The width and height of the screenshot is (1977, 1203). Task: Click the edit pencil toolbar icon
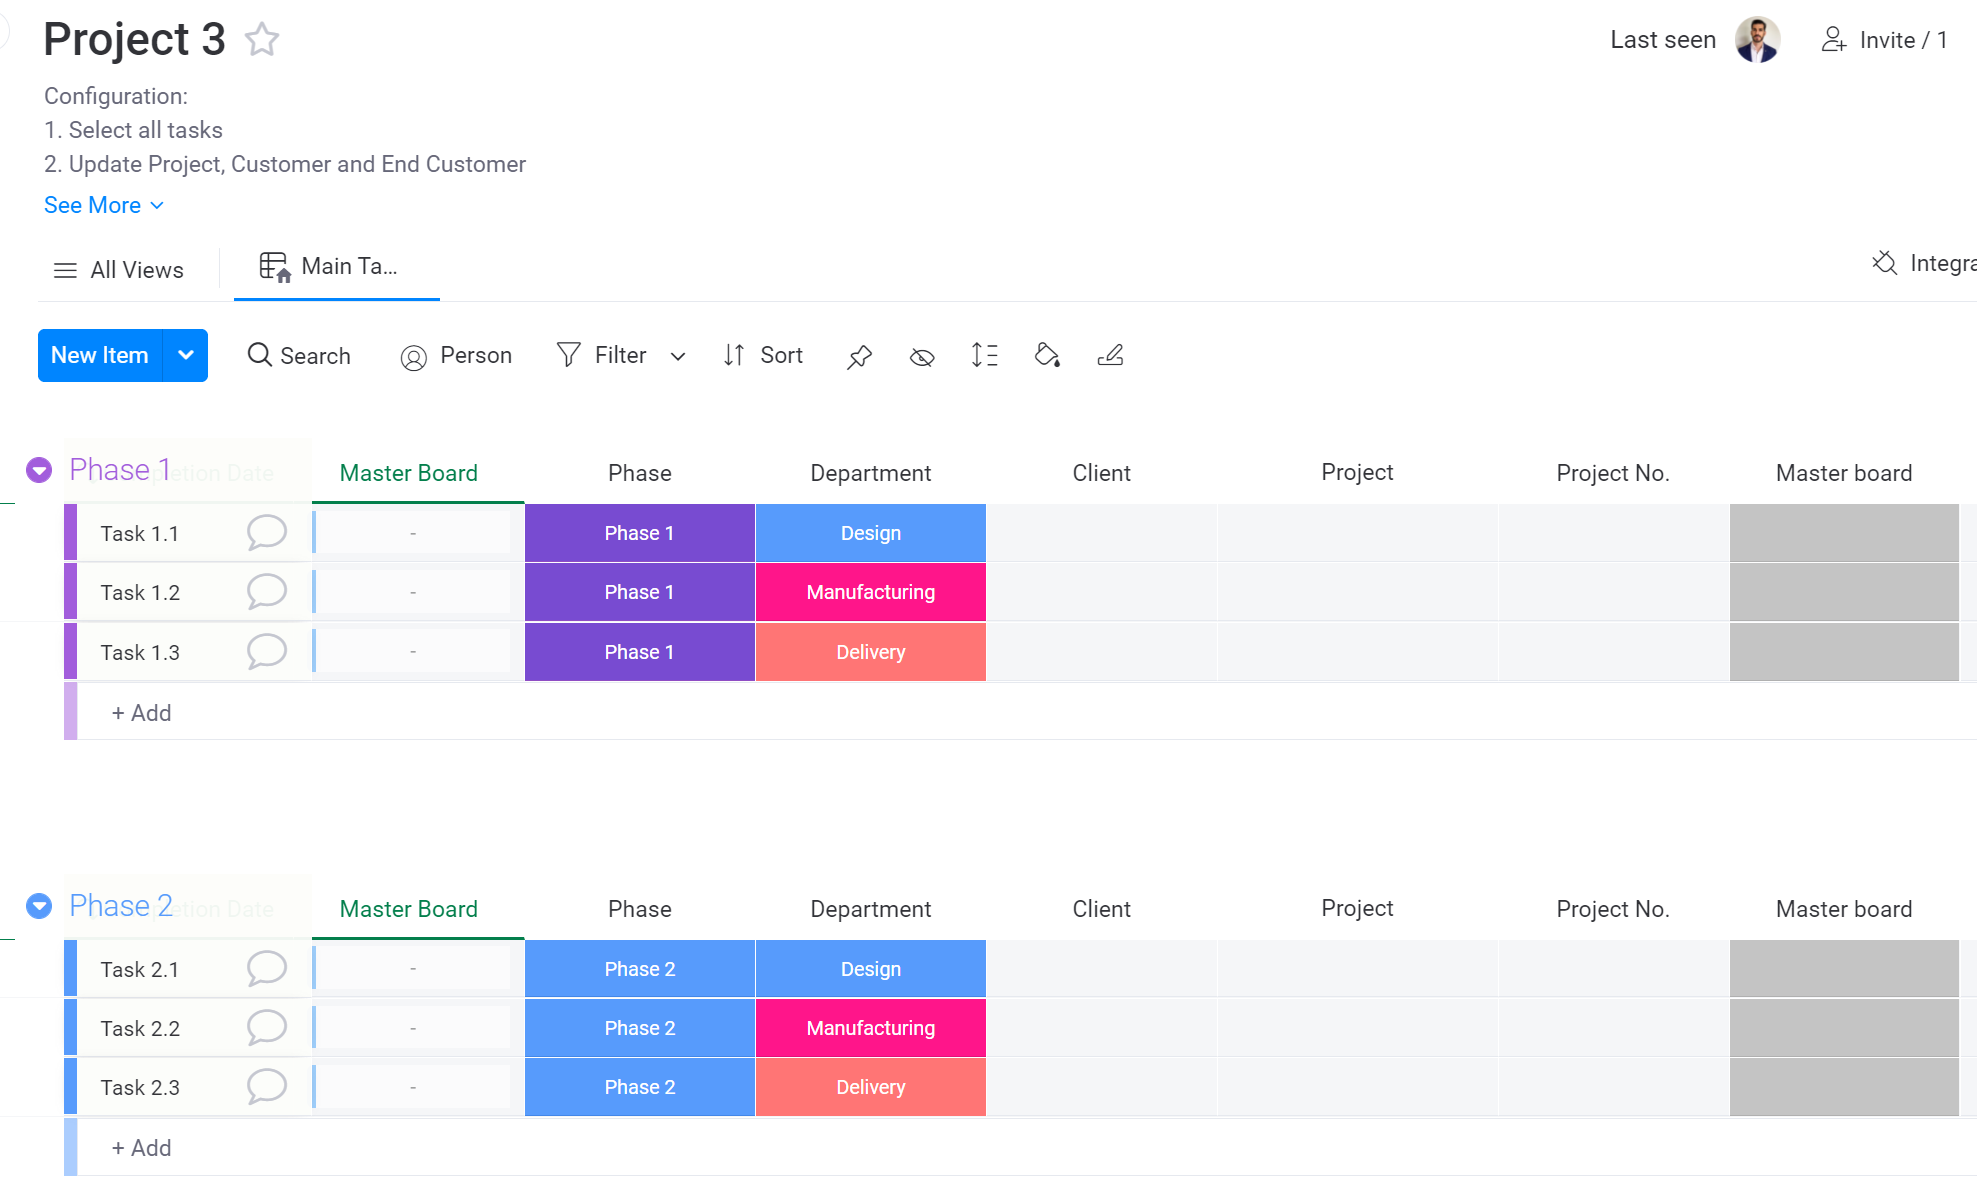point(1110,355)
